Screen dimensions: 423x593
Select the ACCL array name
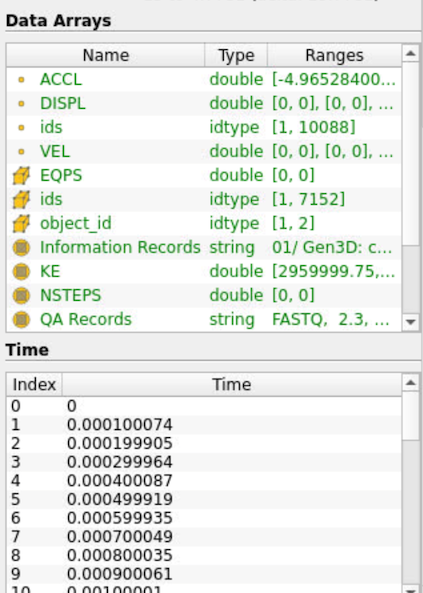(x=61, y=79)
